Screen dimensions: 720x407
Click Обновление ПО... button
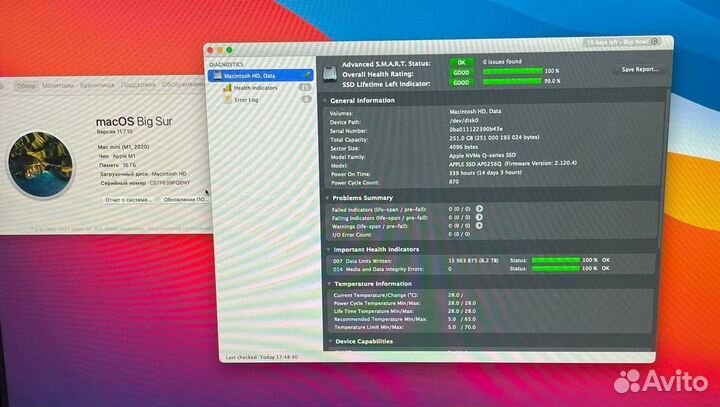[x=185, y=199]
